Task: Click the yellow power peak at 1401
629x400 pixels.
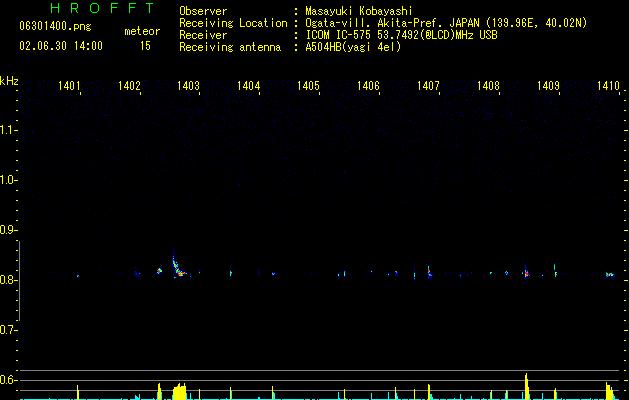Action: 78,392
